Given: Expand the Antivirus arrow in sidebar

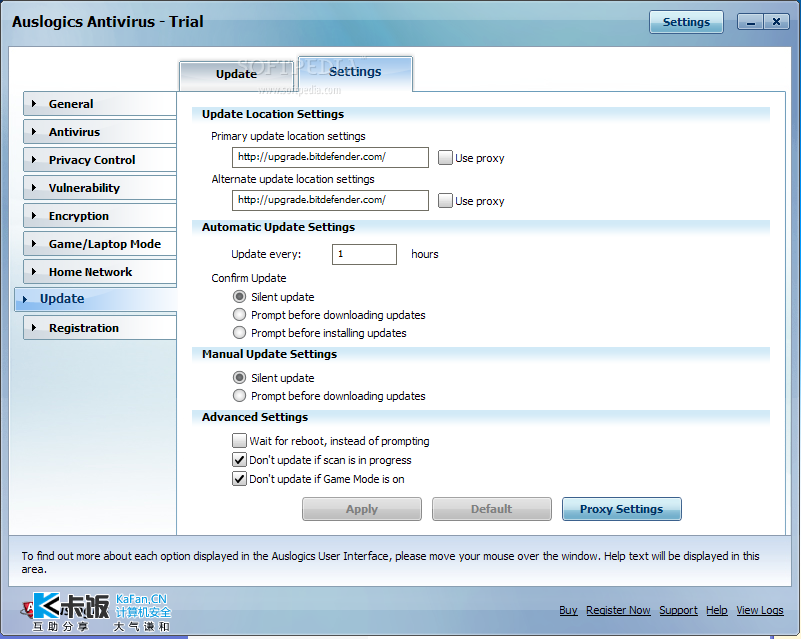Looking at the screenshot, I should tap(34, 132).
